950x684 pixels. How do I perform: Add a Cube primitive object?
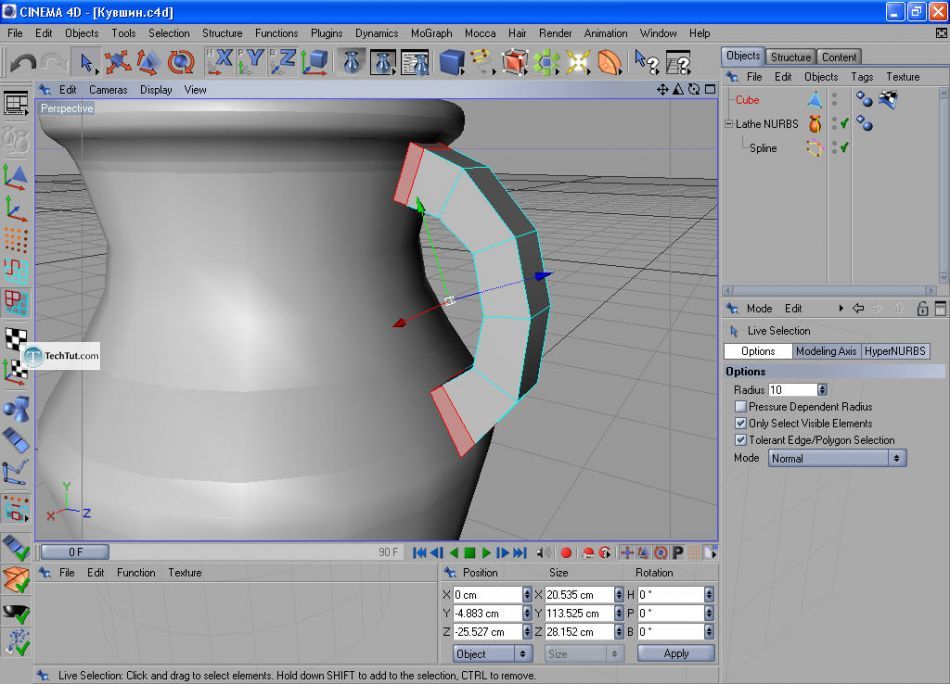point(451,62)
